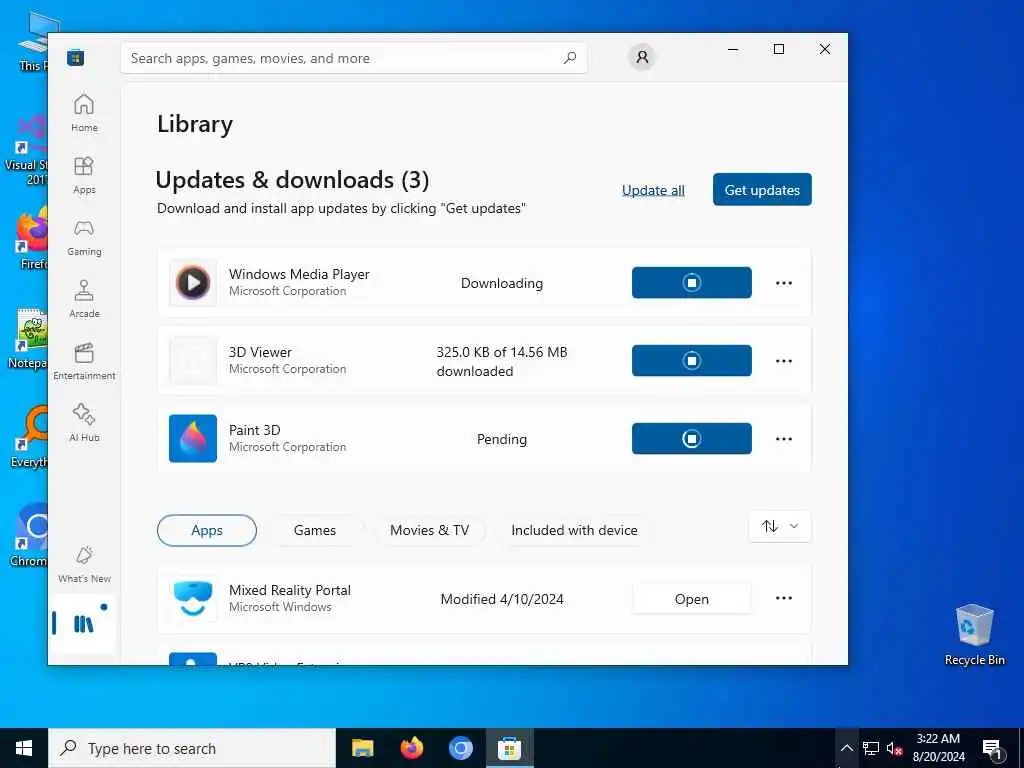1024x768 pixels.
Task: Click the Windows Media Player title text
Action: click(299, 274)
